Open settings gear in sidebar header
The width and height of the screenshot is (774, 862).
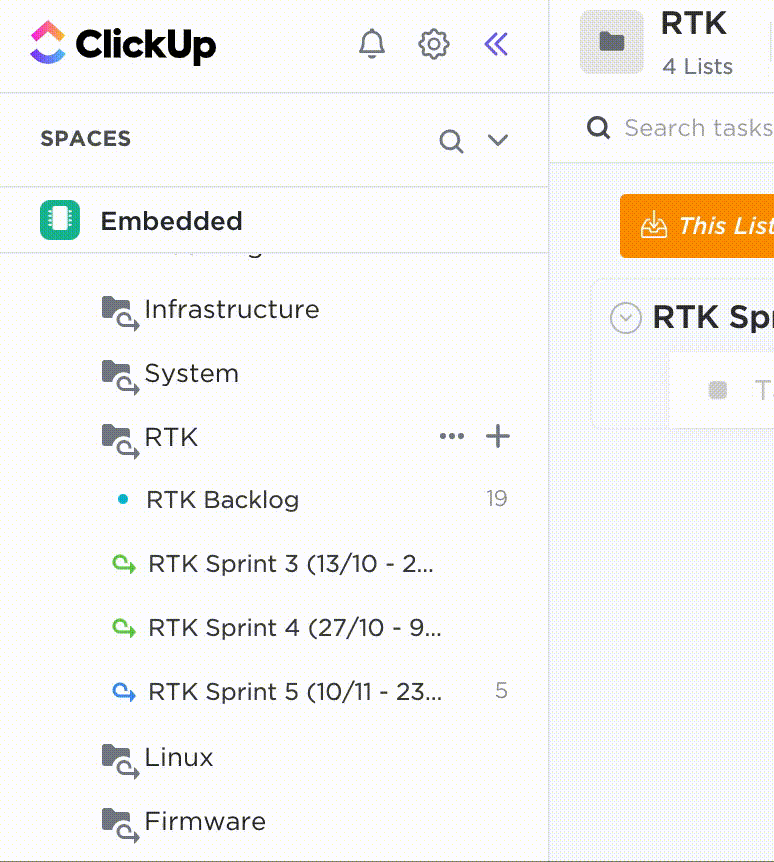[x=434, y=44]
